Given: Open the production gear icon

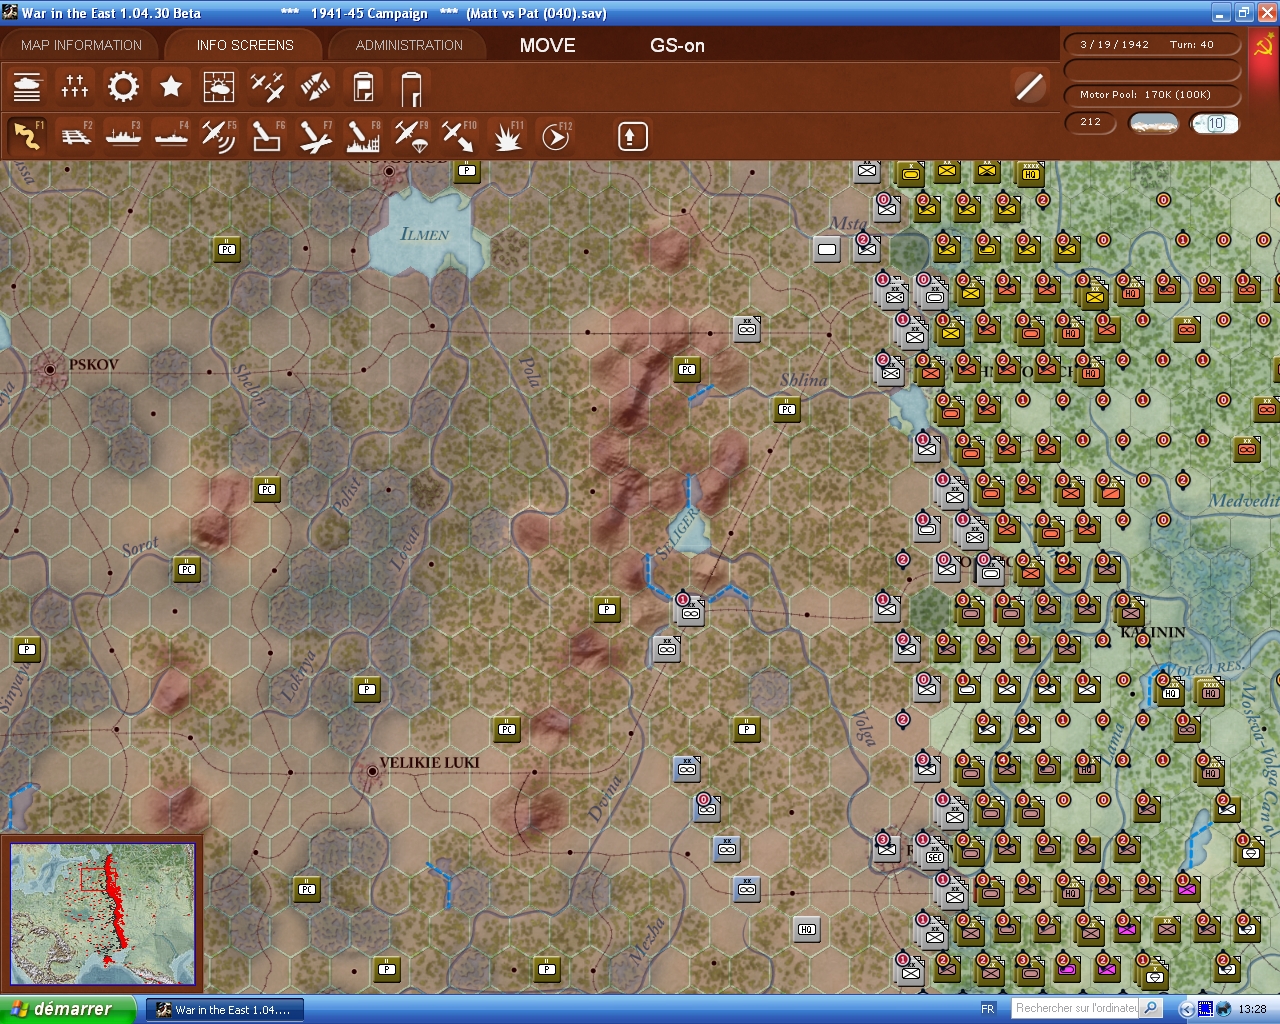Looking at the screenshot, I should click(x=123, y=87).
